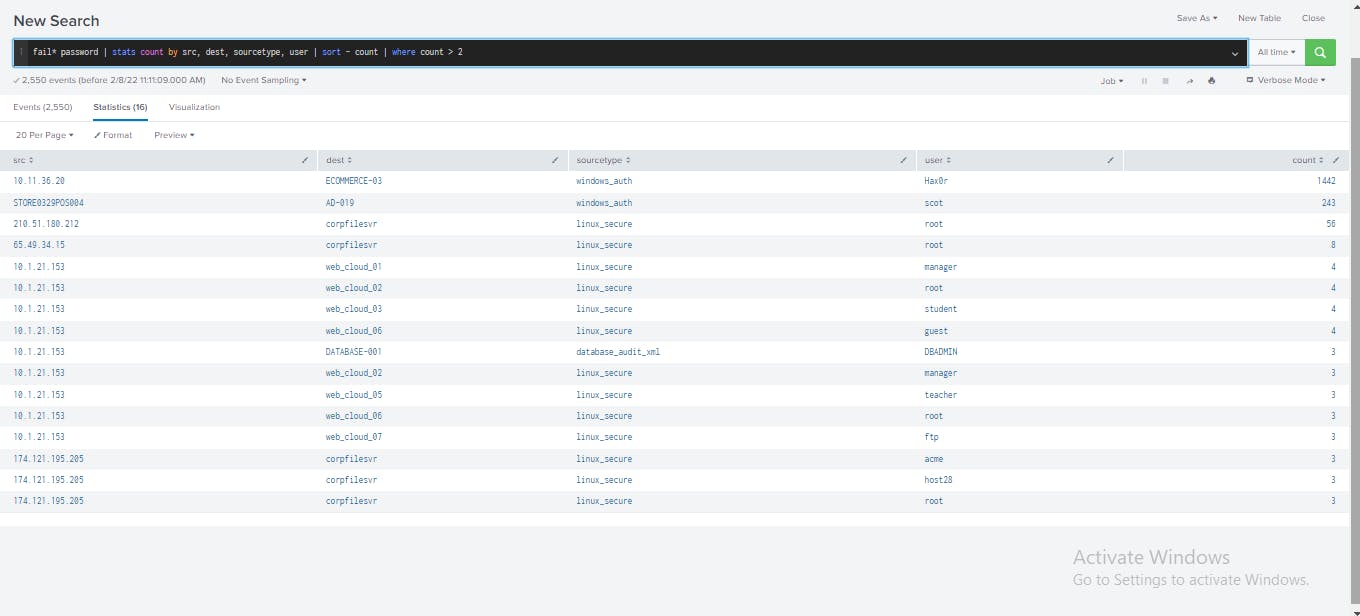Screen dimensions: 1360x616
Task: Click the user value scot
Action: pos(934,203)
